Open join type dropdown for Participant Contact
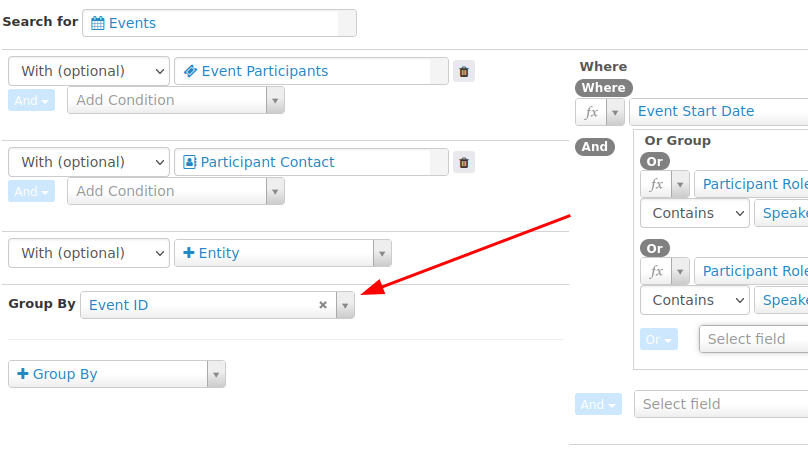Screen dimensions: 808x452 click(x=89, y=162)
